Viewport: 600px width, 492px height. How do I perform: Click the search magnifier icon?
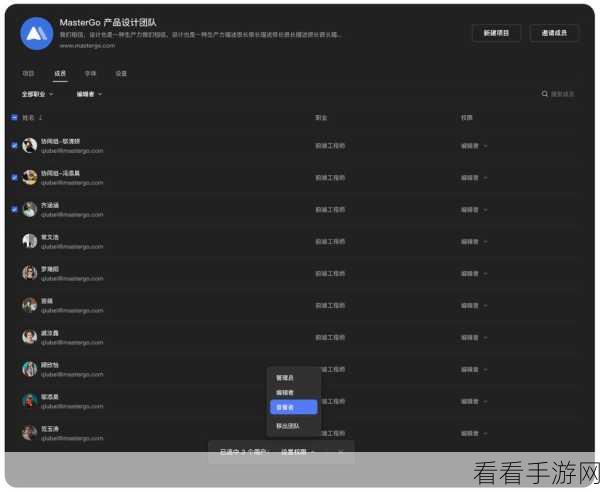click(545, 94)
